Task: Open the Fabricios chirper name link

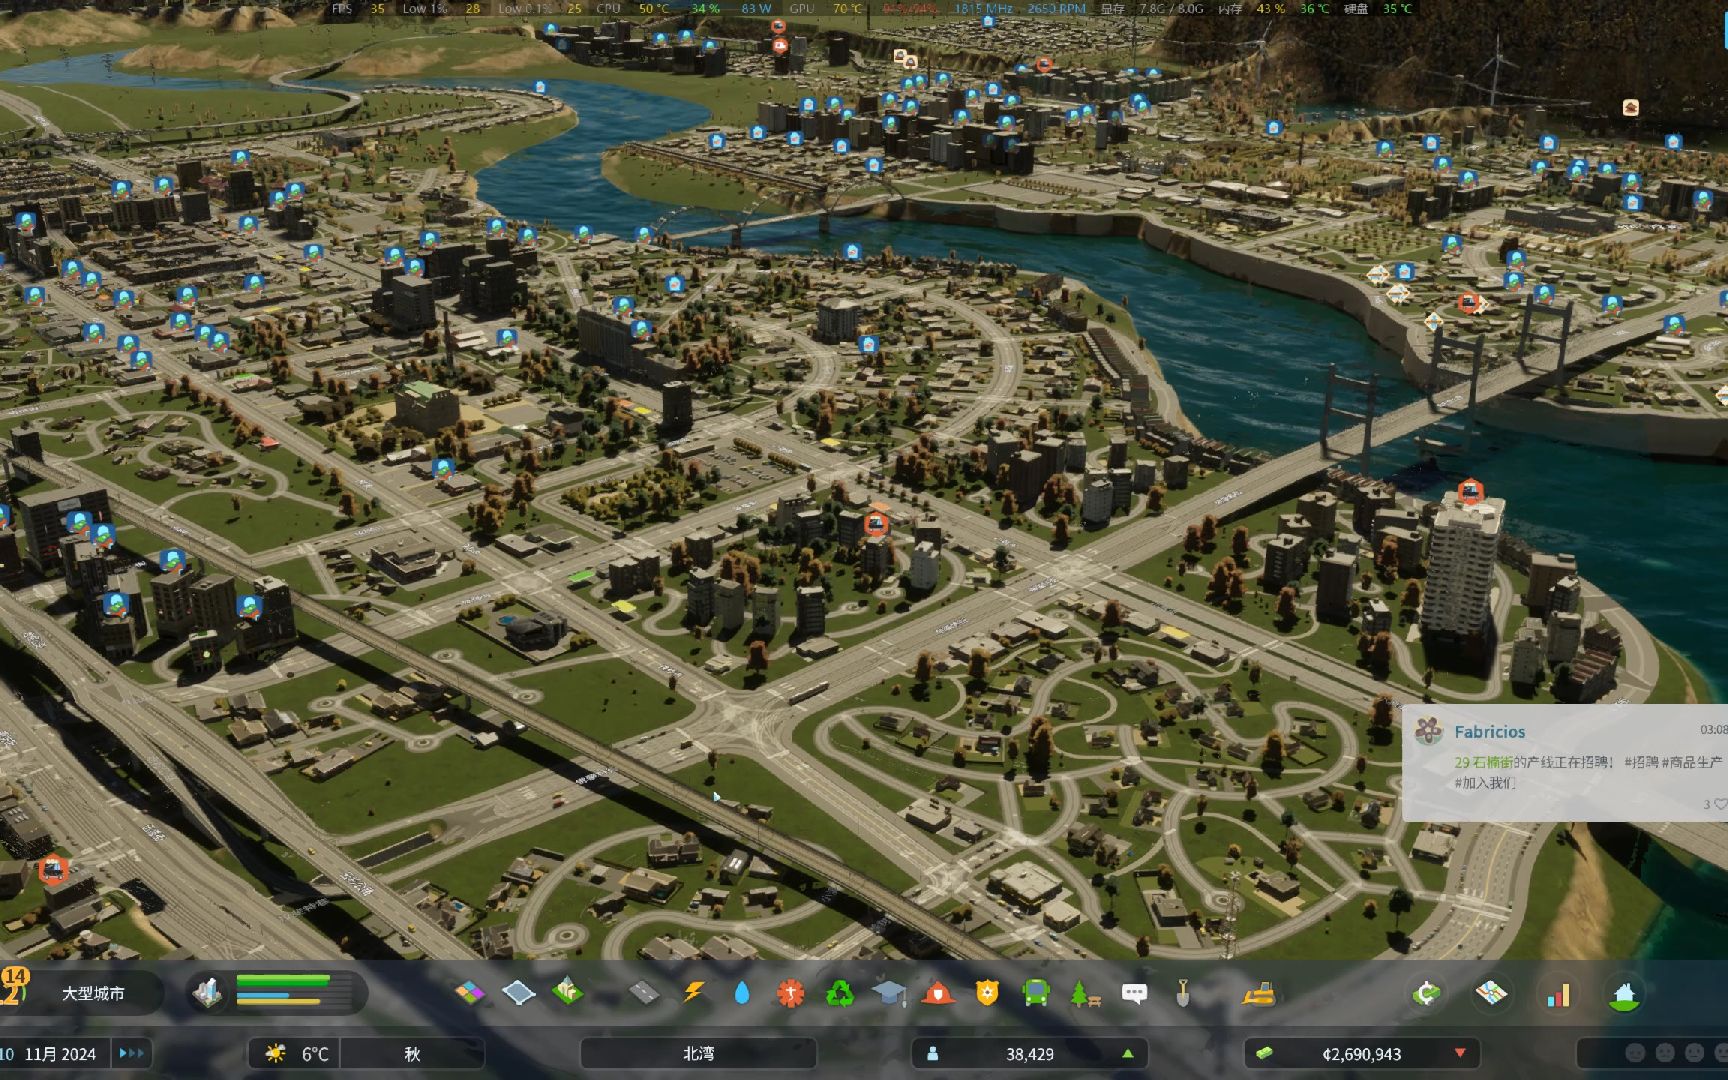Action: tap(1490, 732)
